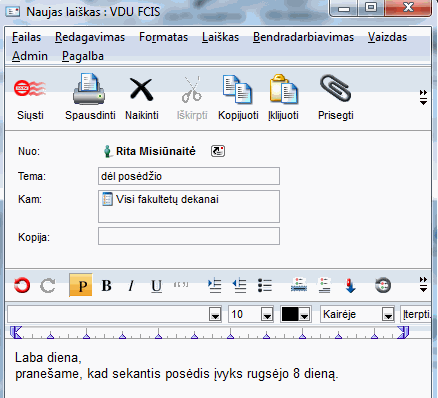
Task: Undo last action with red arrow
Action: click(22, 286)
